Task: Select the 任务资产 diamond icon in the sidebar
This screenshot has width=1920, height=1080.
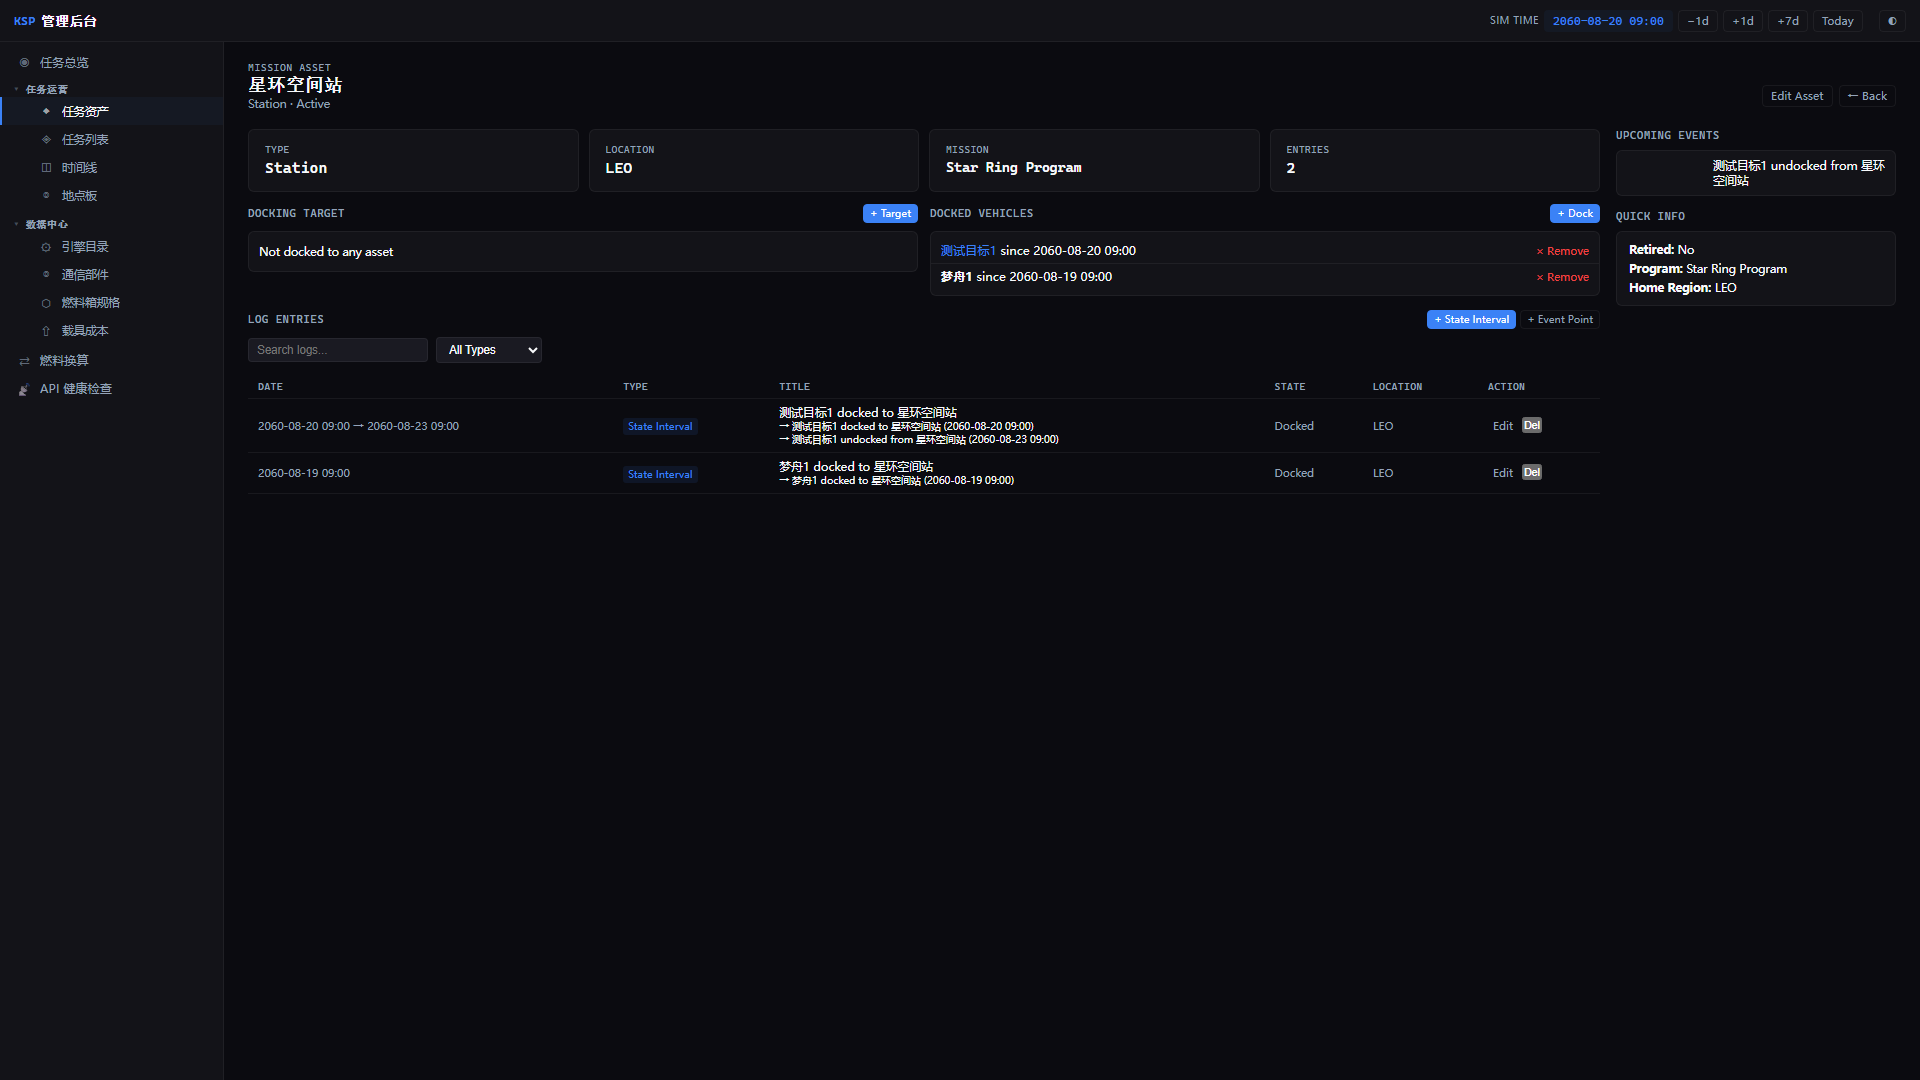Action: [x=46, y=112]
